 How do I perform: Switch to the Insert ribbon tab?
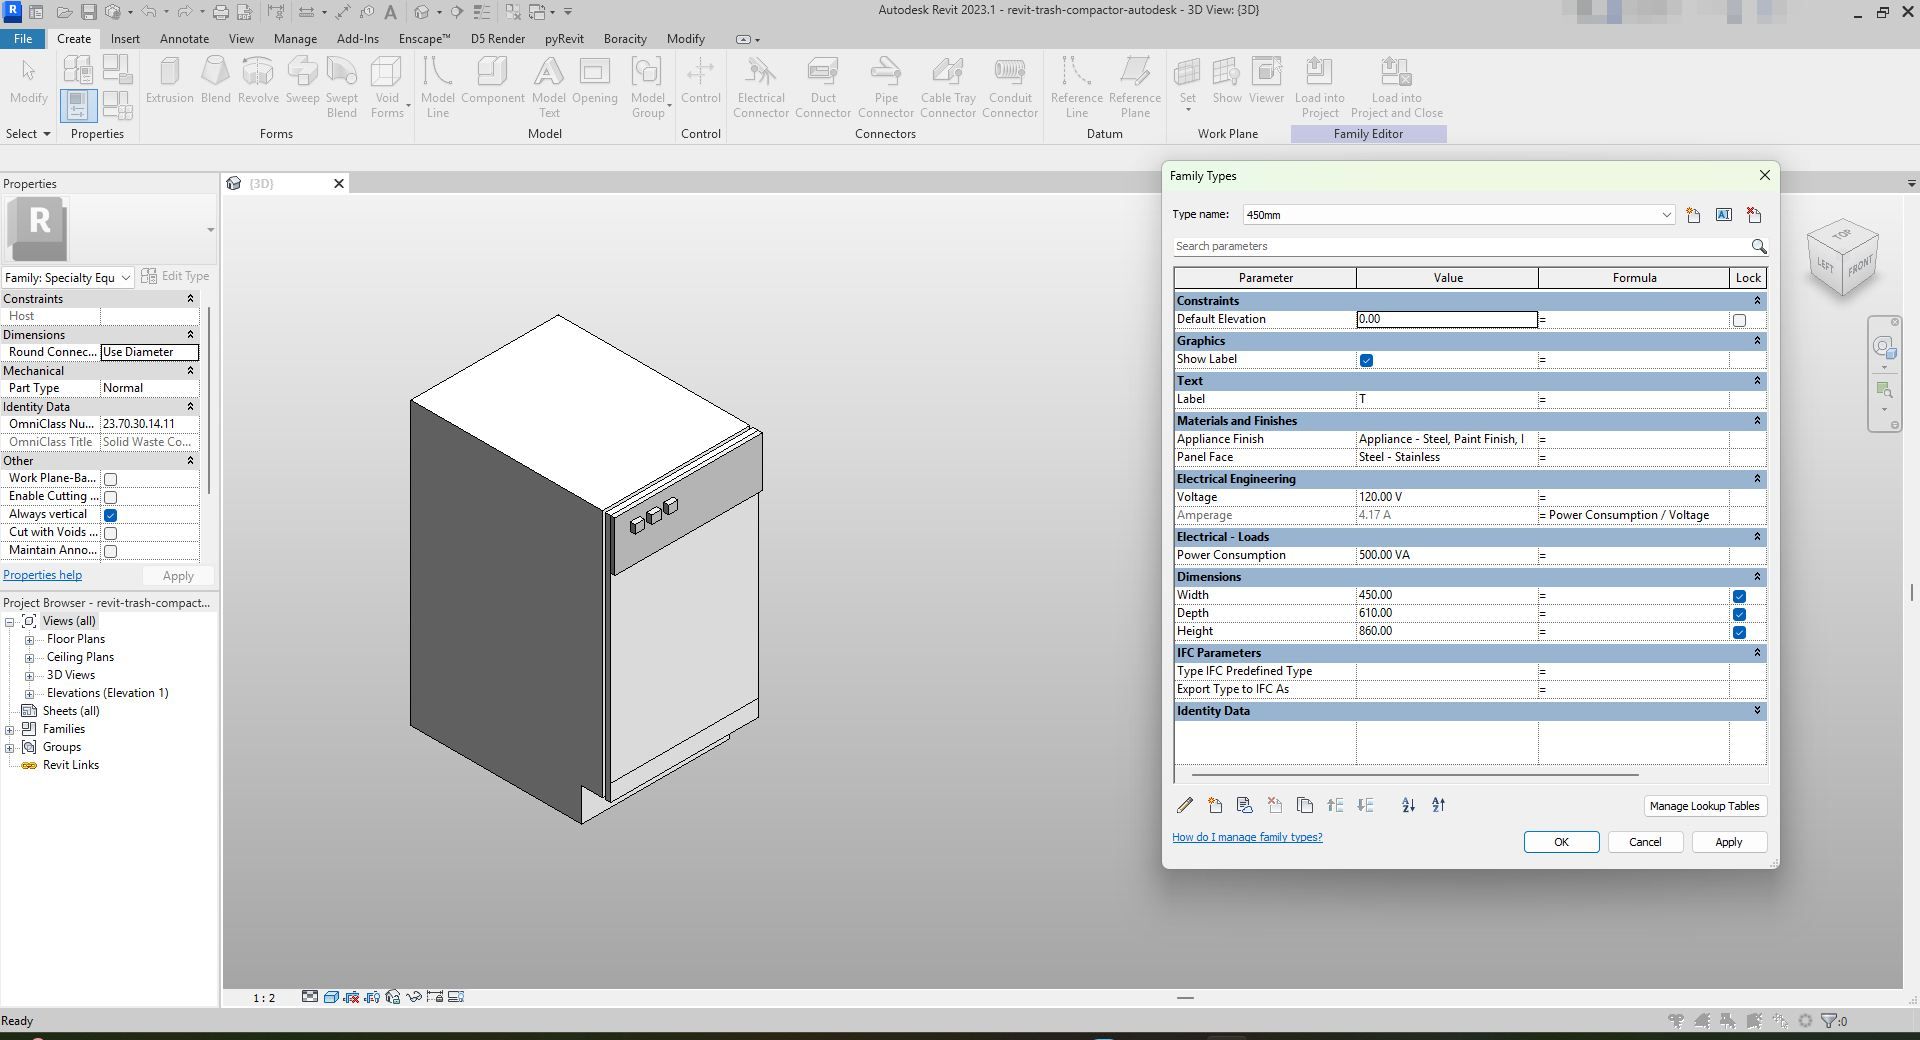coord(125,39)
